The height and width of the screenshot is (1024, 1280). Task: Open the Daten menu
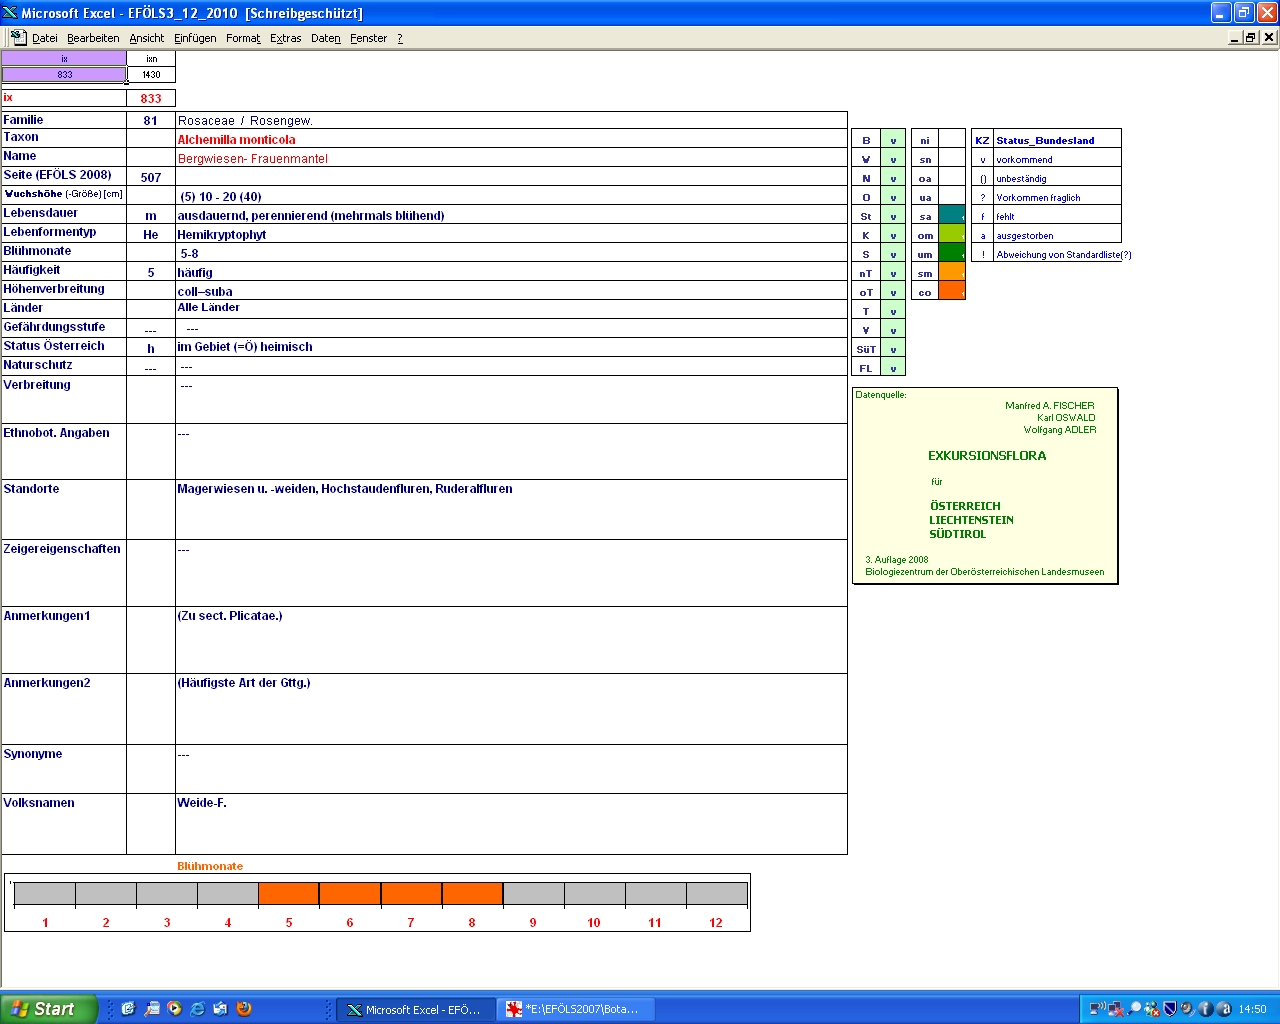click(x=325, y=38)
